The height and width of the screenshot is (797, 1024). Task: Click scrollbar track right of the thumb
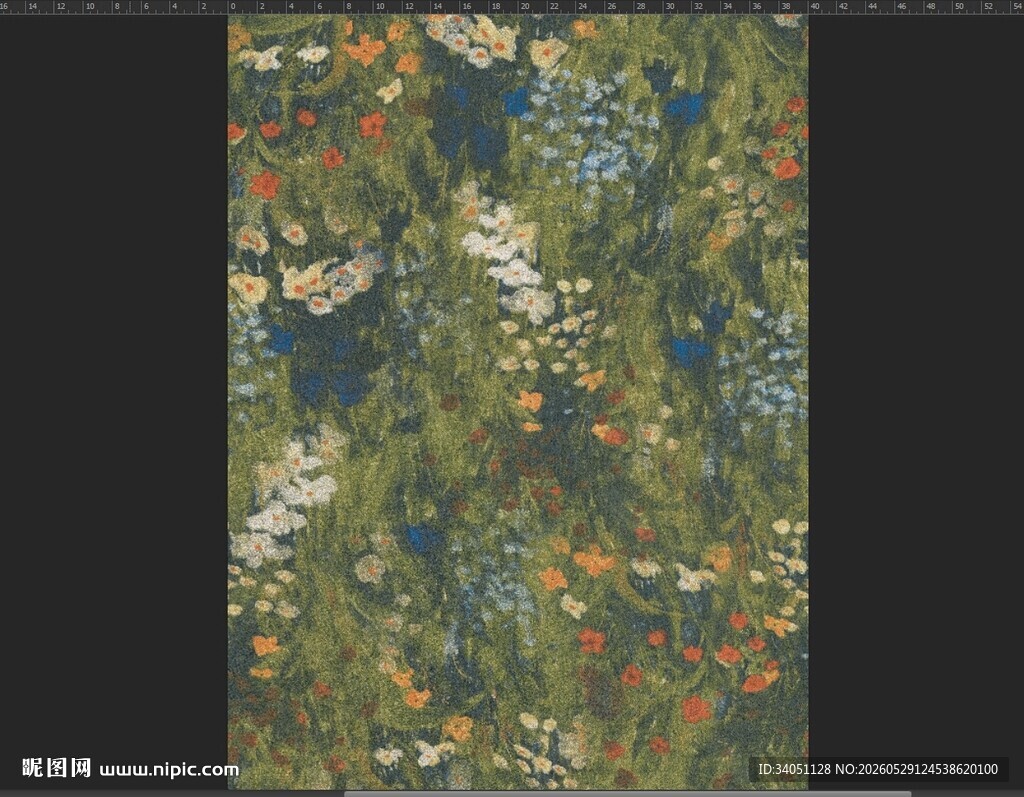tap(967, 794)
